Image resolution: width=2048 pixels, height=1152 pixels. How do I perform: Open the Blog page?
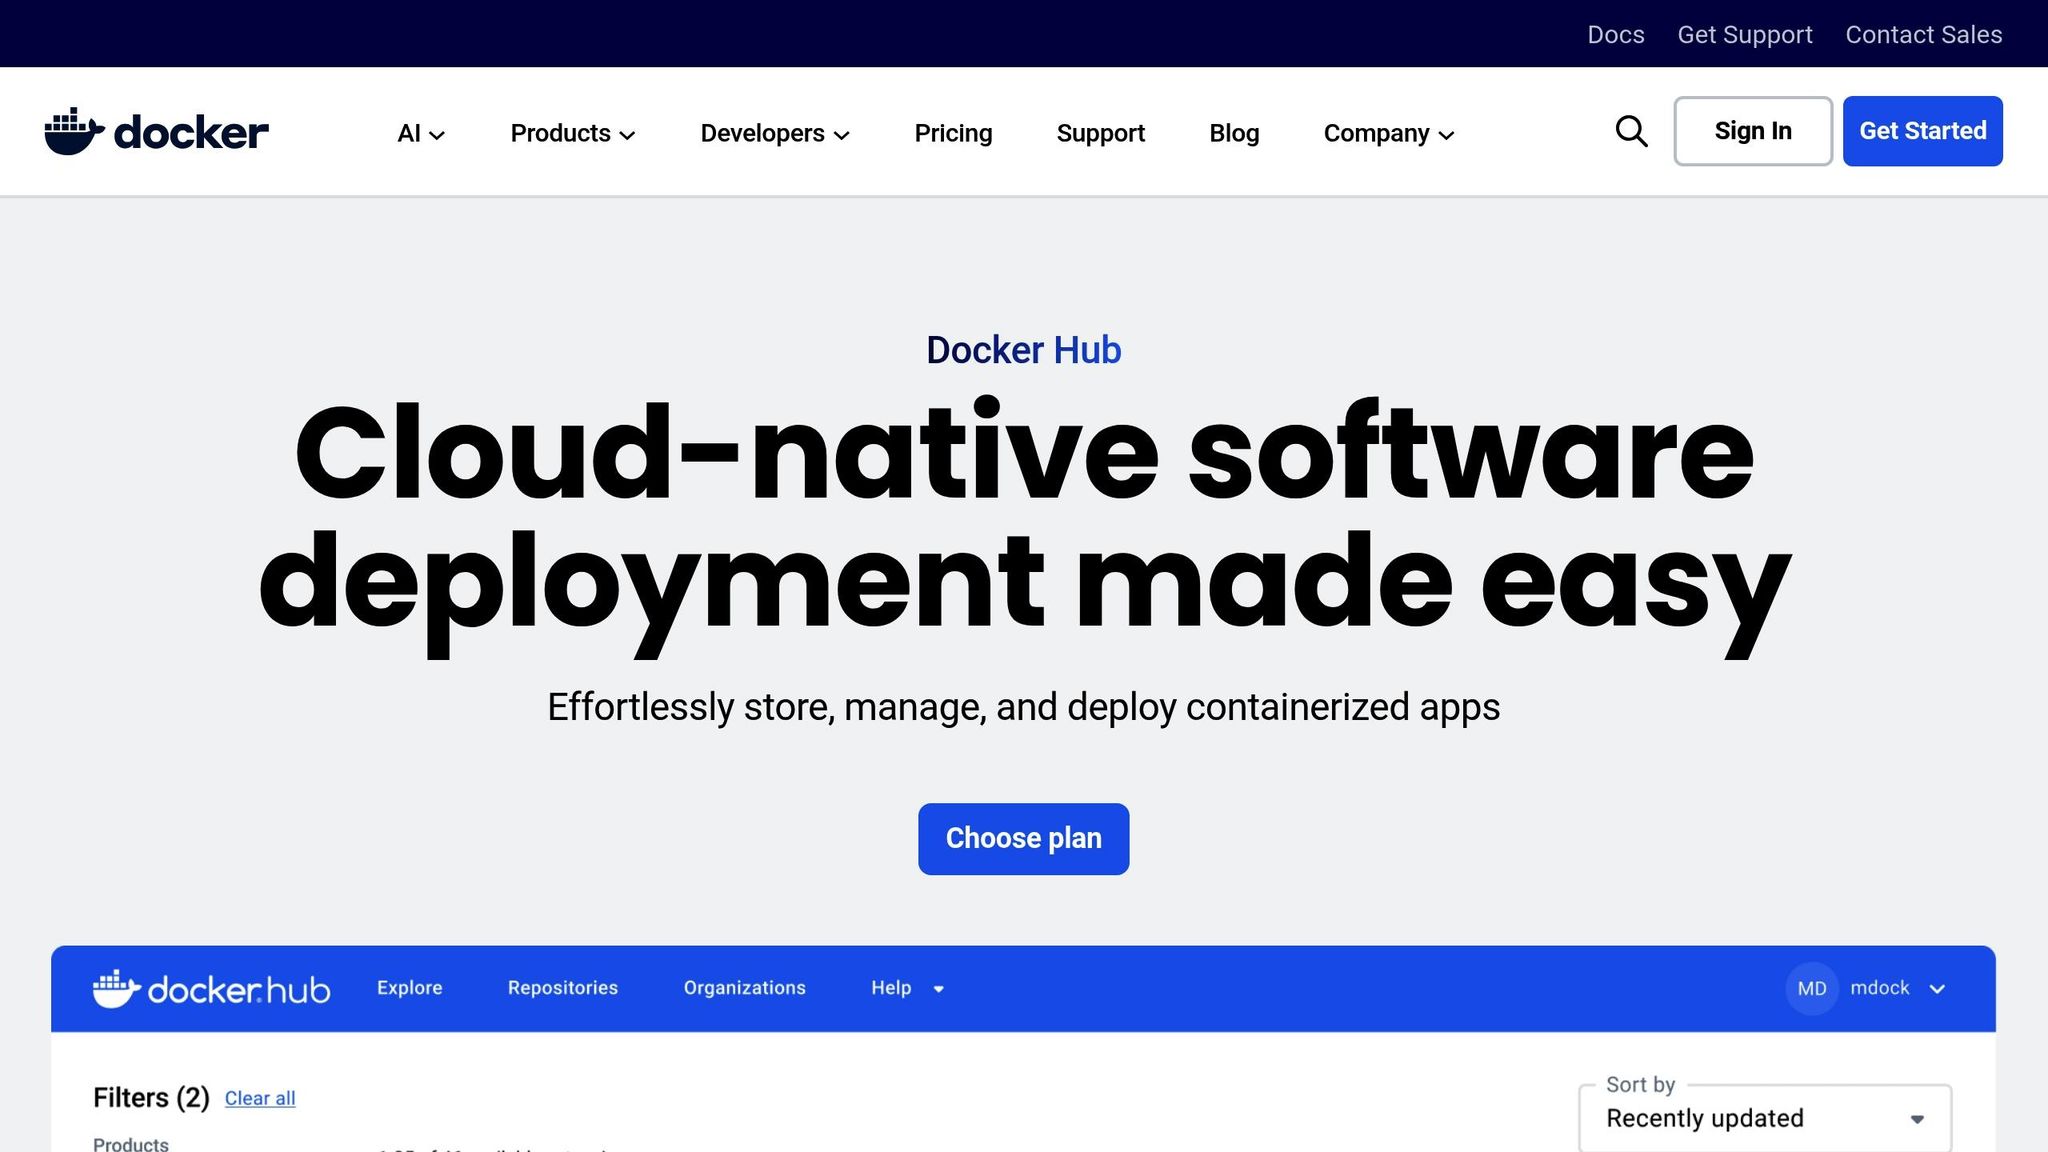click(1234, 133)
